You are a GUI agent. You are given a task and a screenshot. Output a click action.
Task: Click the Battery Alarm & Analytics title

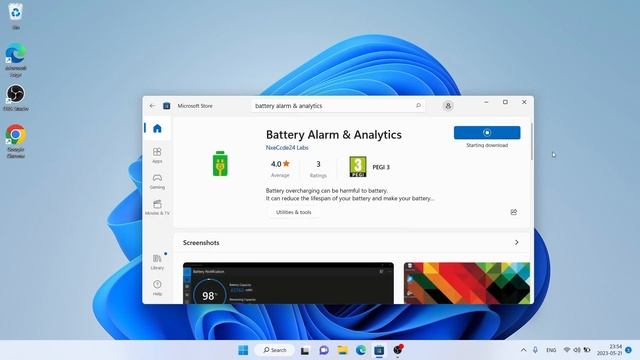[333, 135]
